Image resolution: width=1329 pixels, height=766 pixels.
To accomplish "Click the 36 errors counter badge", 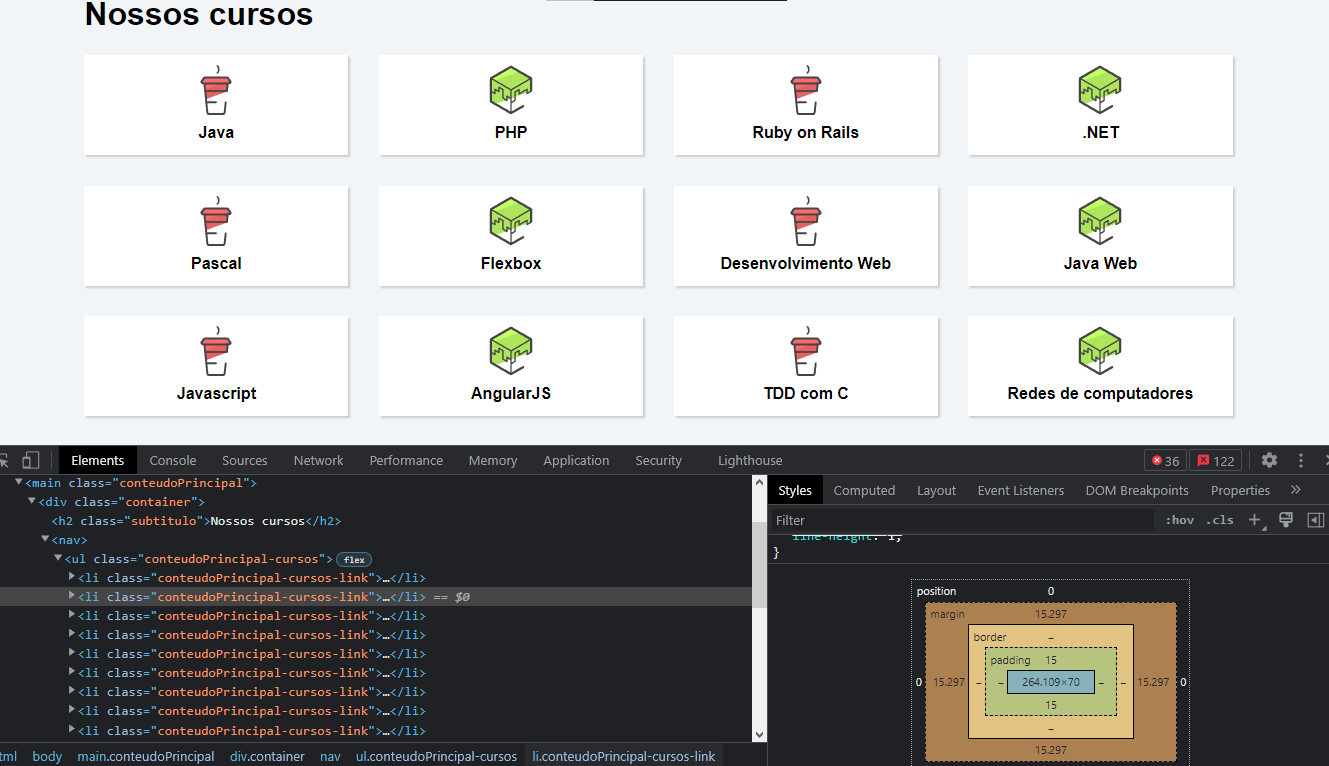I will 1165,461.
